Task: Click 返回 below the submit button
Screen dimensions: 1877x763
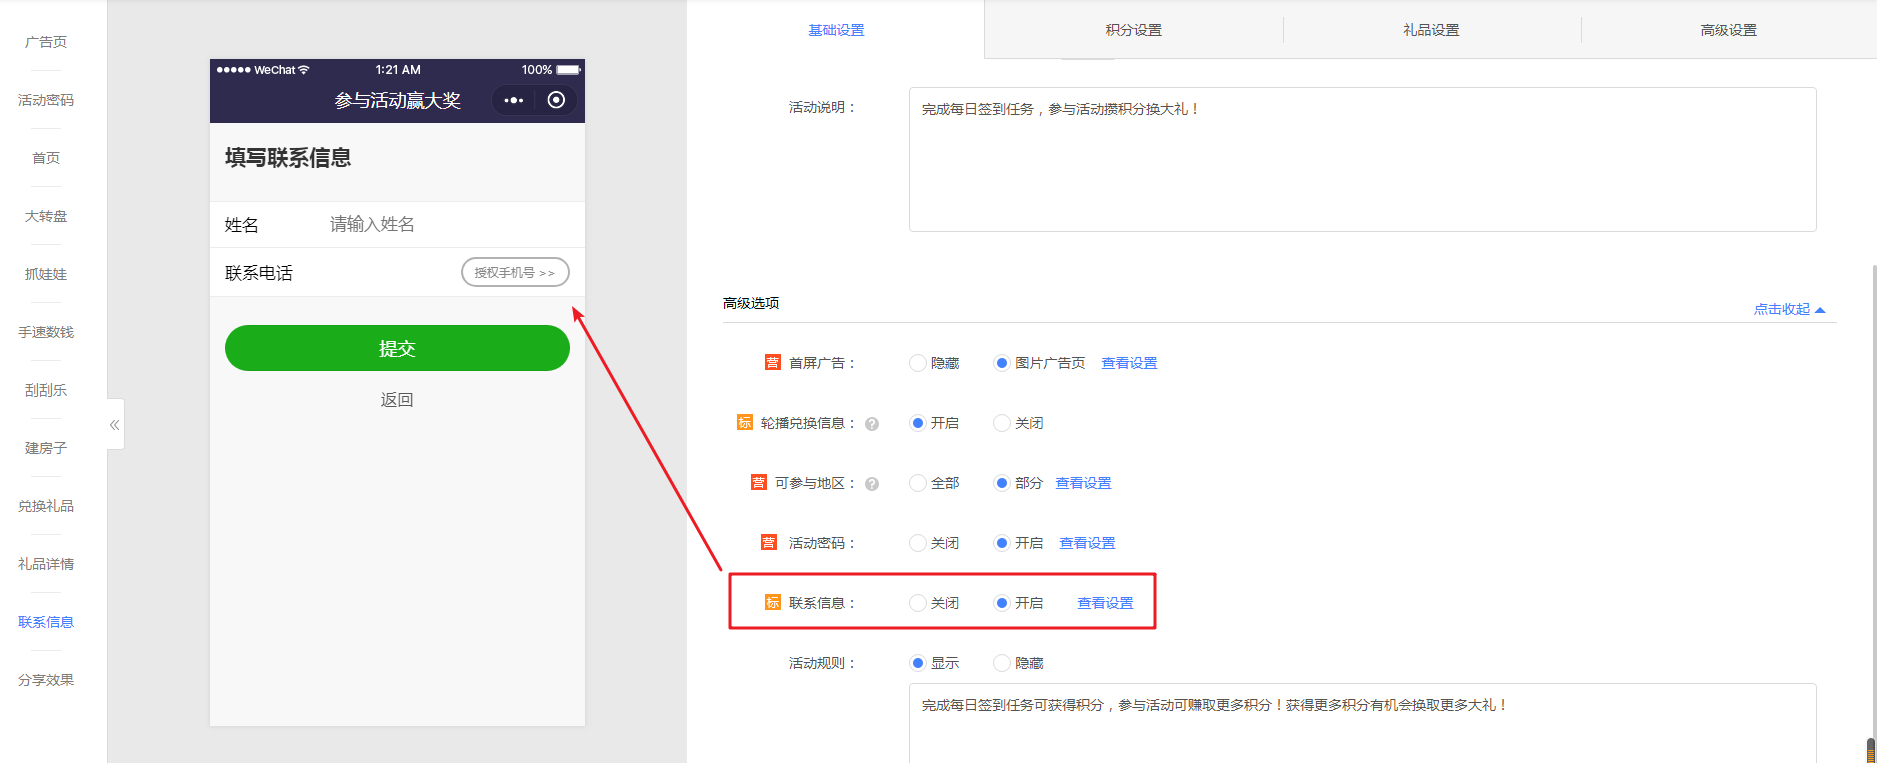Action: click(x=397, y=400)
